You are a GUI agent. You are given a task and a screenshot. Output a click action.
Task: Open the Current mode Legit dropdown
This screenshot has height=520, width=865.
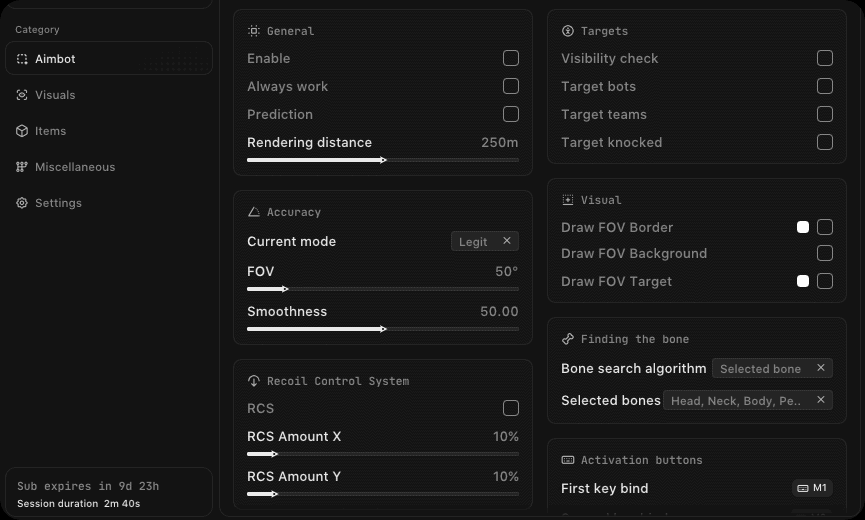484,241
